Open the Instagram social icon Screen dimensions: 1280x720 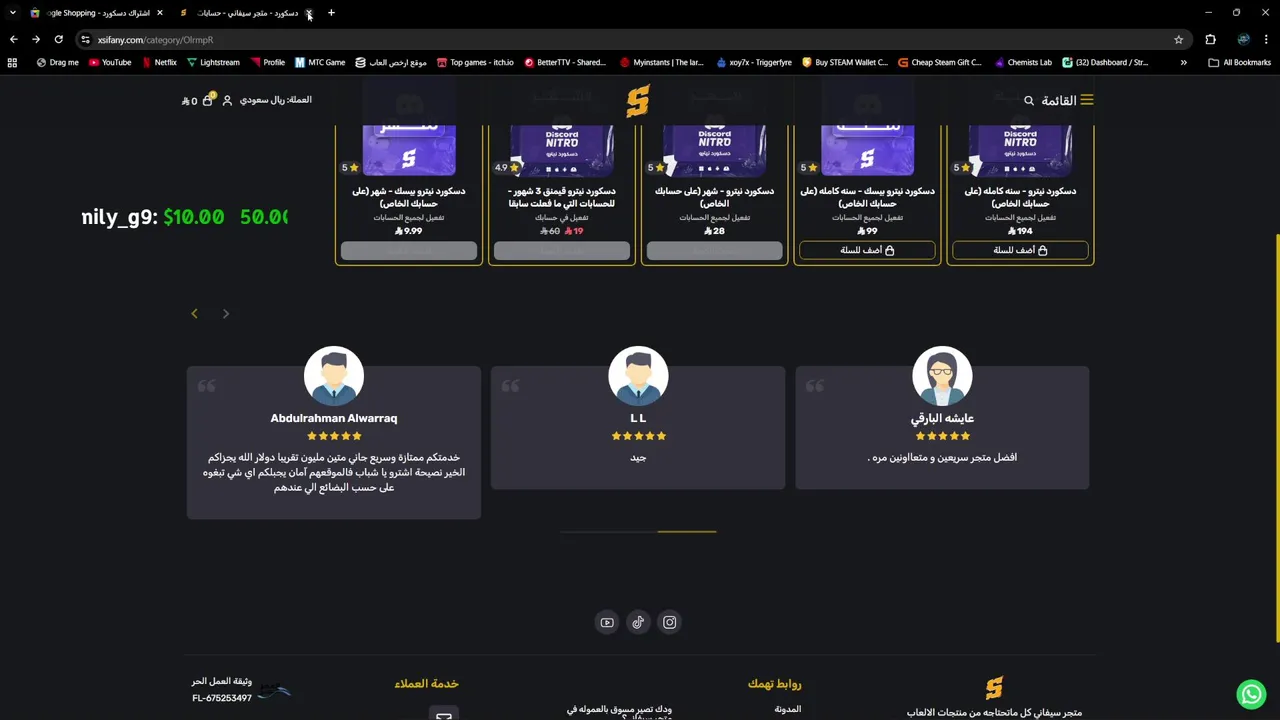tap(670, 622)
